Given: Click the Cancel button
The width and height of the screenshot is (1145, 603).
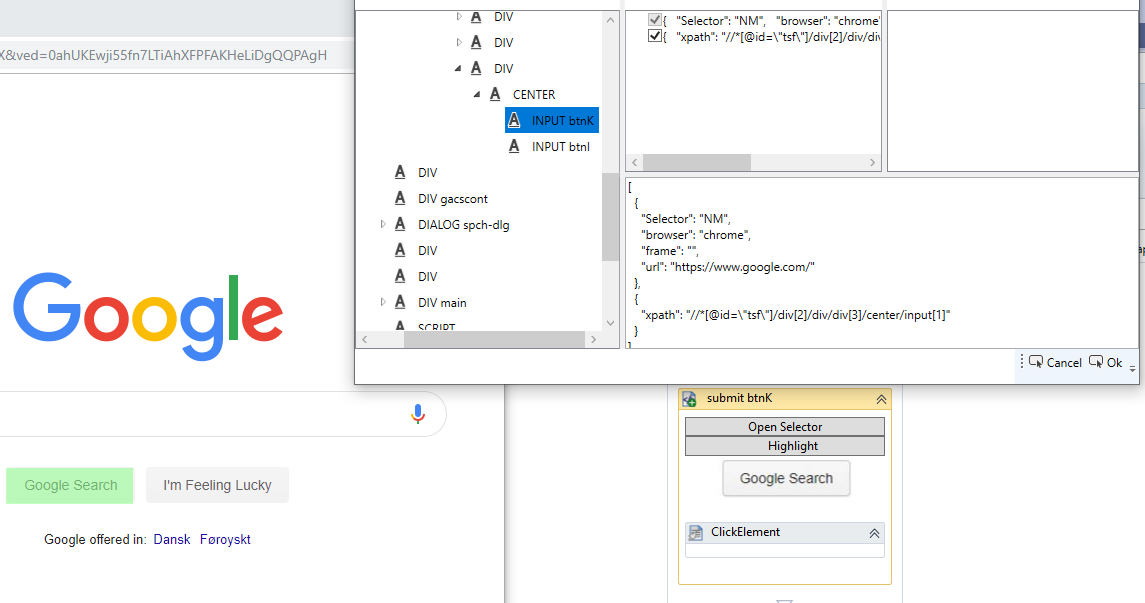Looking at the screenshot, I should [x=1055, y=363].
